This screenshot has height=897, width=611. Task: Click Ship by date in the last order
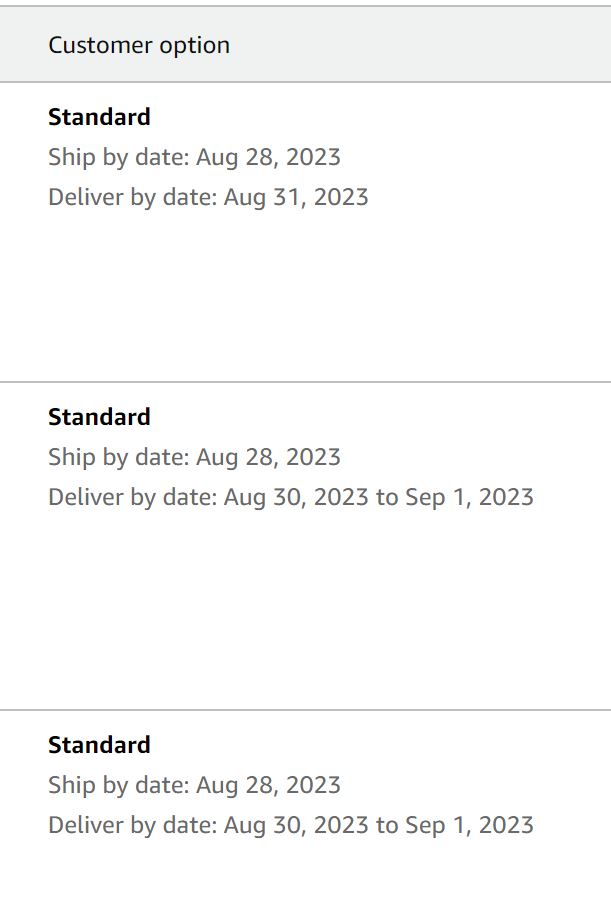click(x=195, y=785)
